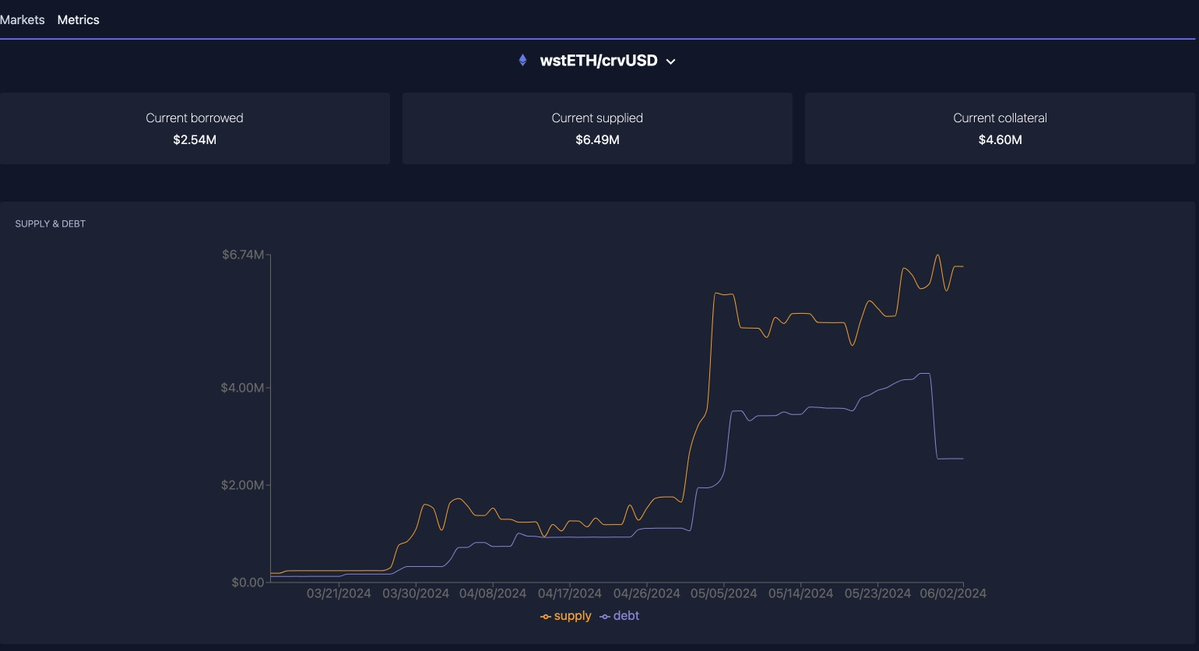Click the 04/26/2024 date label
Image resolution: width=1199 pixels, height=651 pixels.
pyautogui.click(x=647, y=593)
